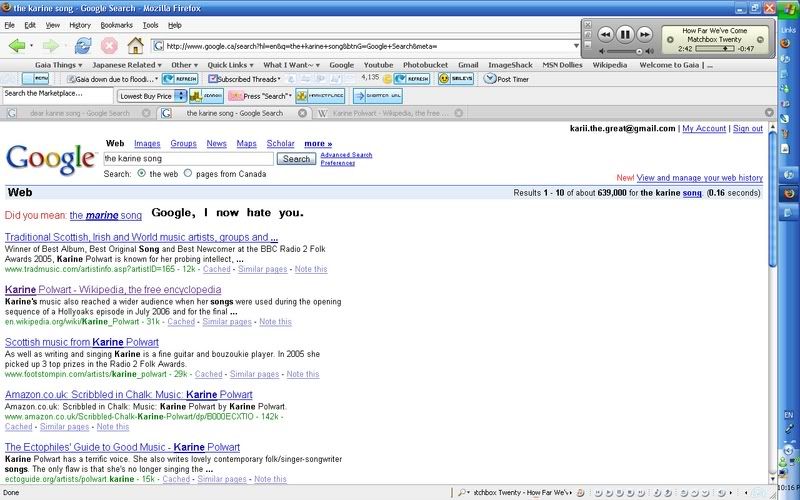
Task: Open the My Account link
Action: 704,129
